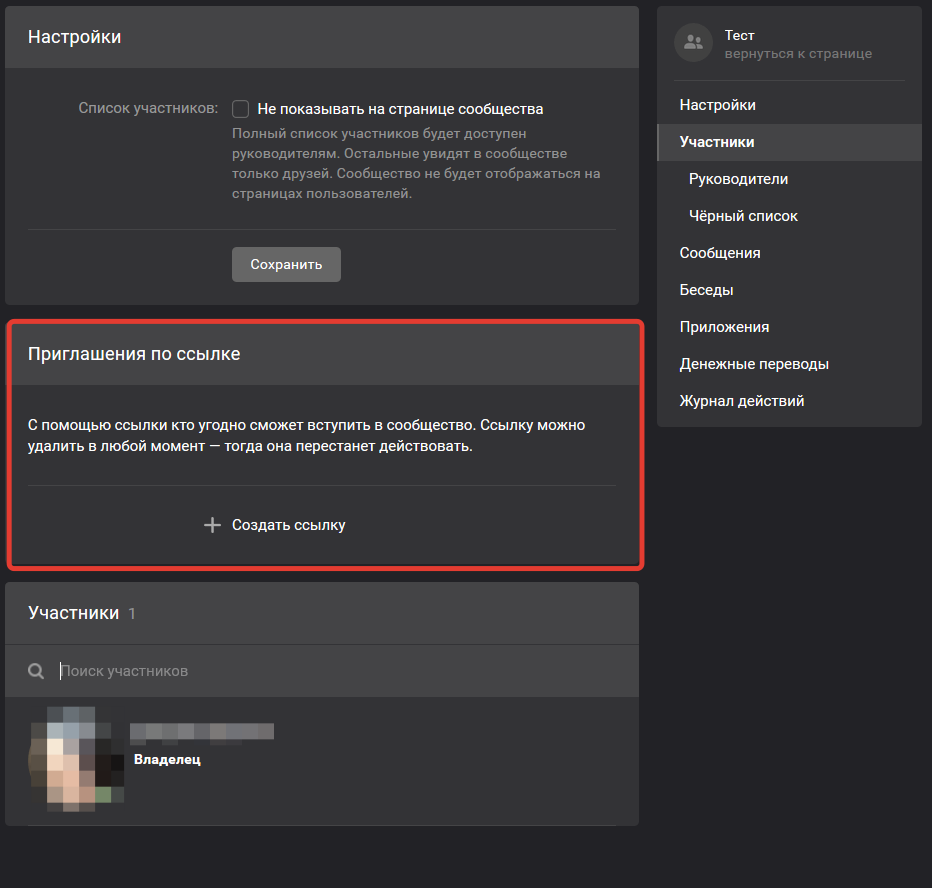Switch to the Сообщения section

[720, 253]
